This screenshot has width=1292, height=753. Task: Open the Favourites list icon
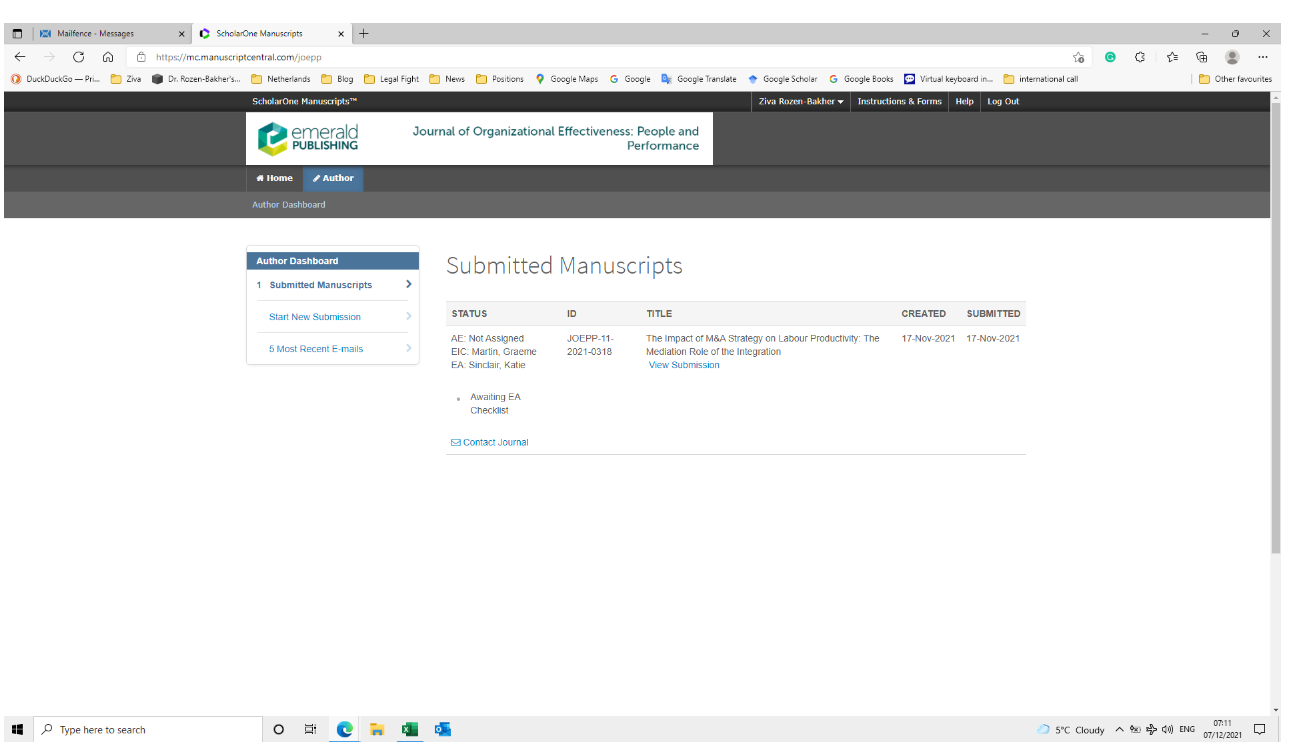(1172, 57)
